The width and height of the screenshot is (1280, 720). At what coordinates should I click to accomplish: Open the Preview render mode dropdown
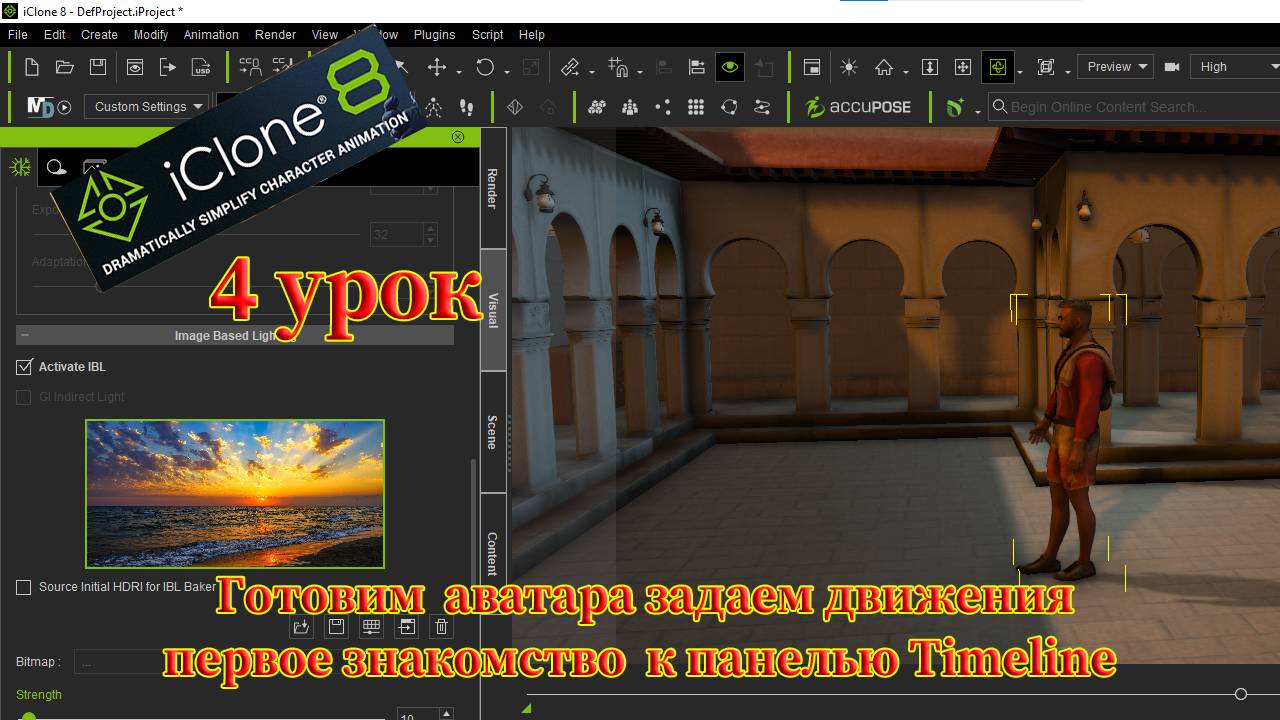tap(1116, 67)
